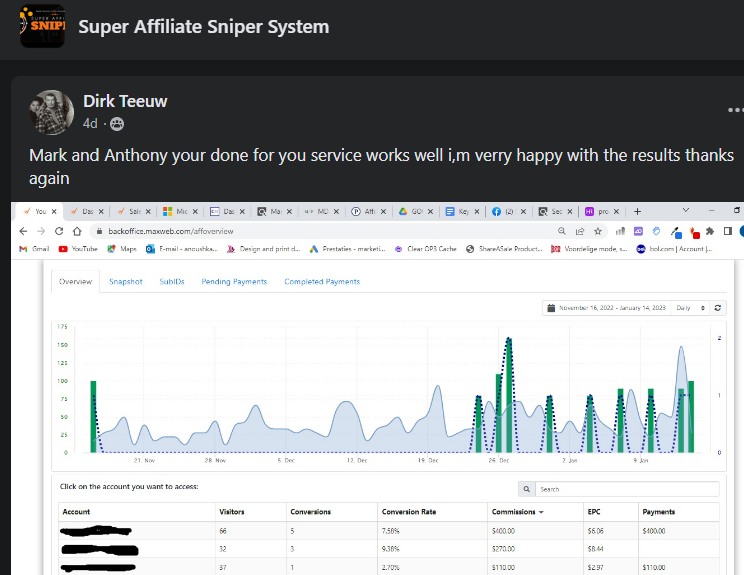Select the Overview tab
Screen dimensions: 744x575
coord(75,282)
